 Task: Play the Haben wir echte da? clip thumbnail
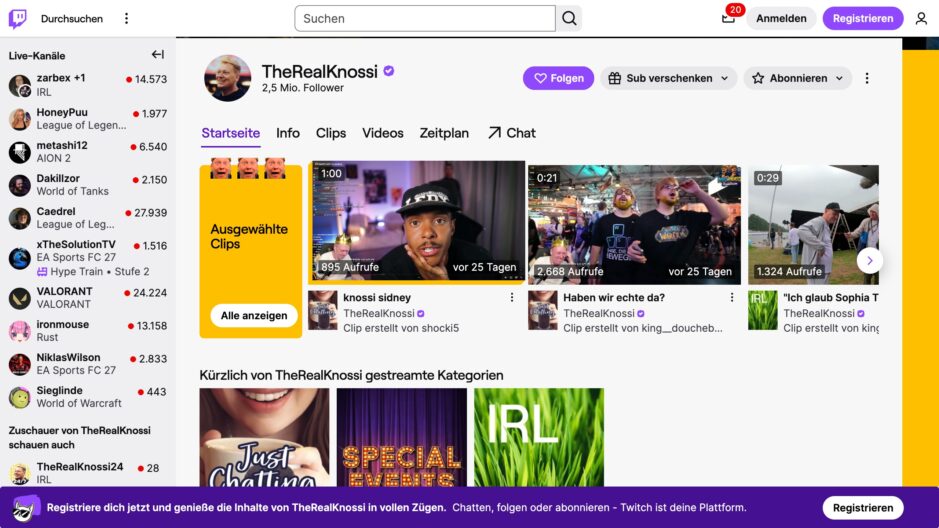(x=634, y=224)
